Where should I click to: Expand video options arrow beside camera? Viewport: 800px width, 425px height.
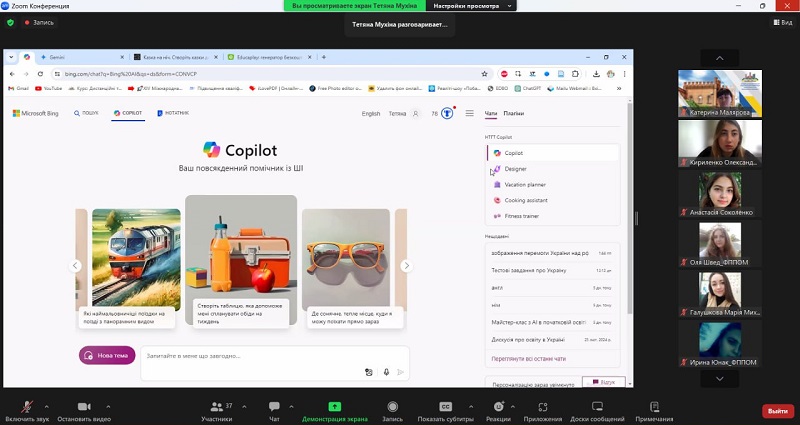coord(108,407)
